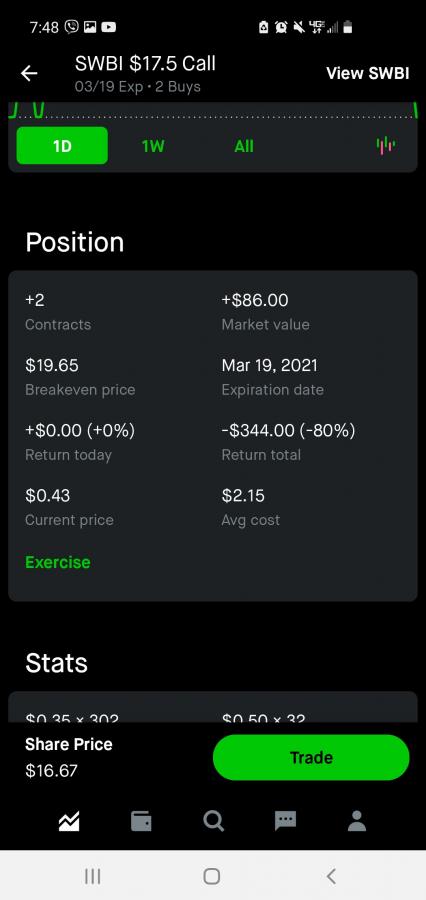Tap the Return total -$344.00 value
Screen dimensions: 426x900
point(288,430)
